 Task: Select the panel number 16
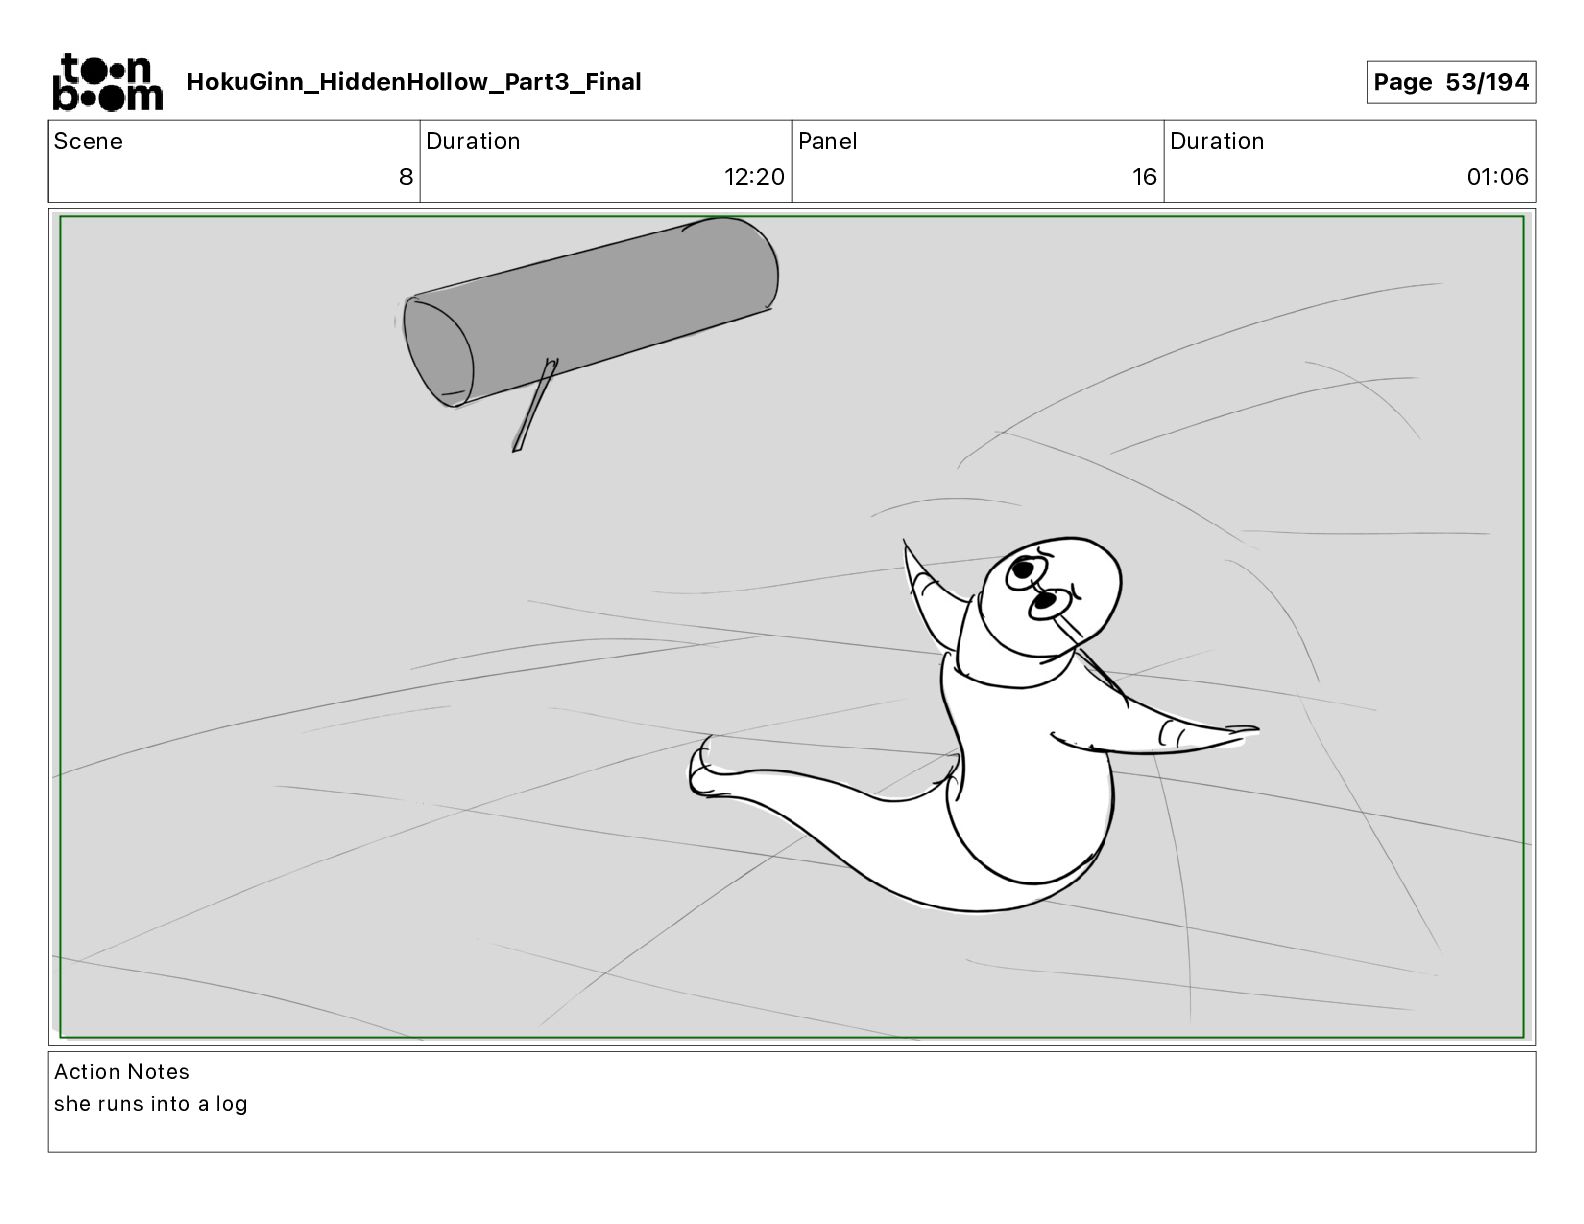pyautogui.click(x=1144, y=177)
